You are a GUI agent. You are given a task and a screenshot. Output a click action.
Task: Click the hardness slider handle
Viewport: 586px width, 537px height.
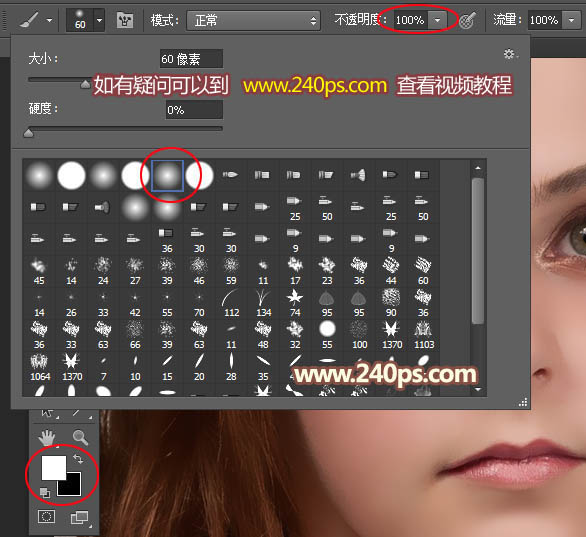[28, 133]
